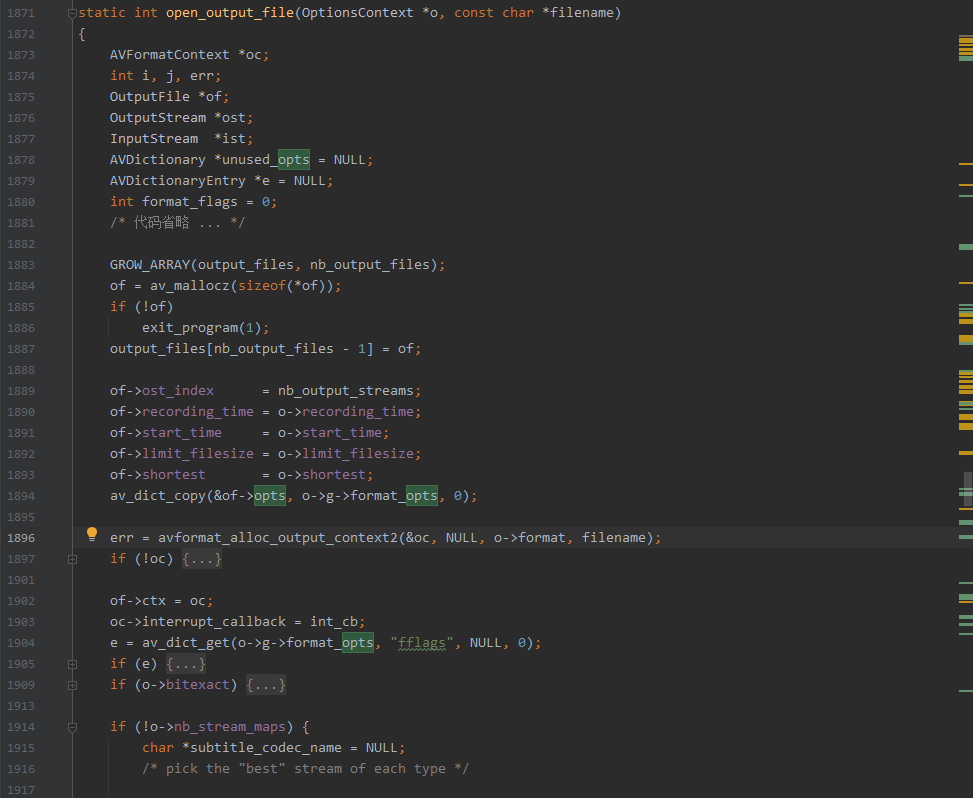
Task: Click of->shortest field on line 1893
Action: point(158,475)
